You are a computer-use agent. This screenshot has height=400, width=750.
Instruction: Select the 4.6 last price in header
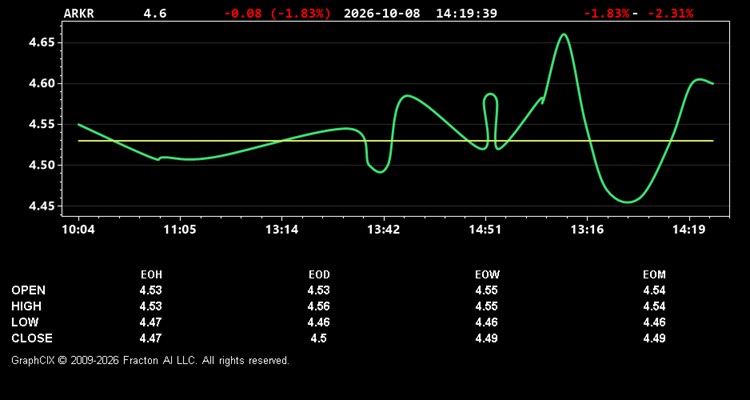155,13
